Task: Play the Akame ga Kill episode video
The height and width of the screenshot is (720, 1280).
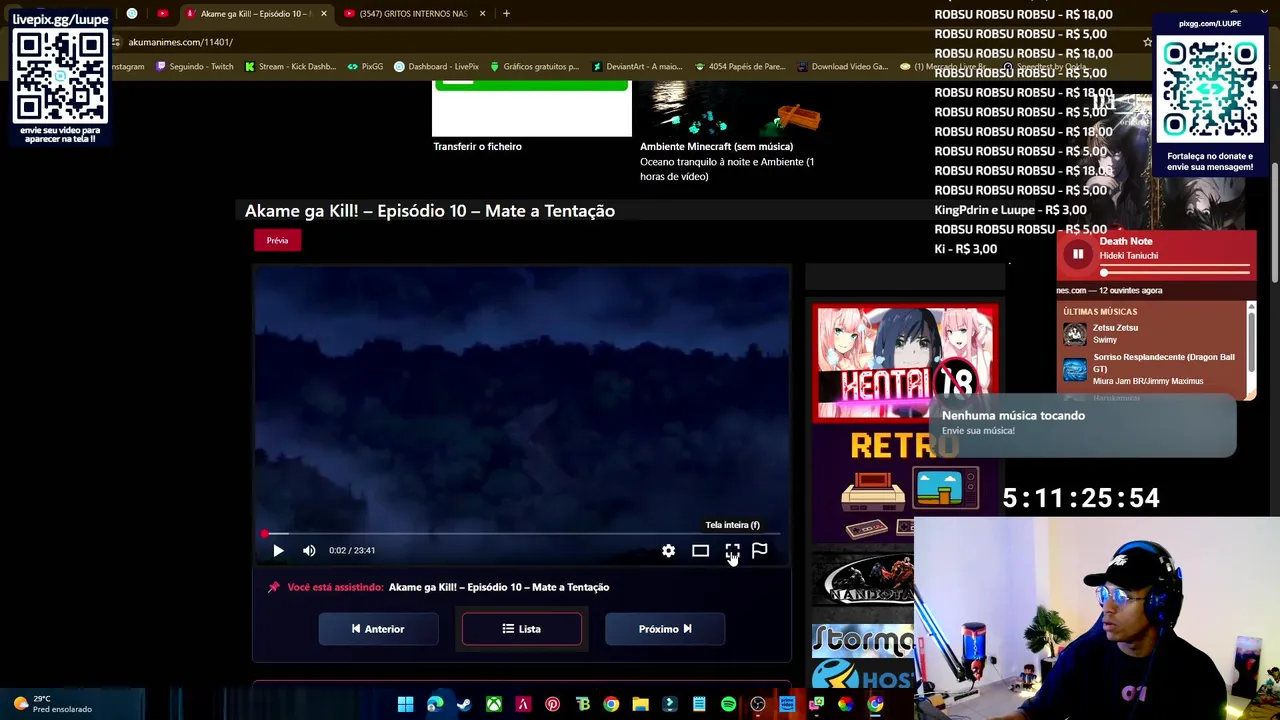Action: [278, 550]
